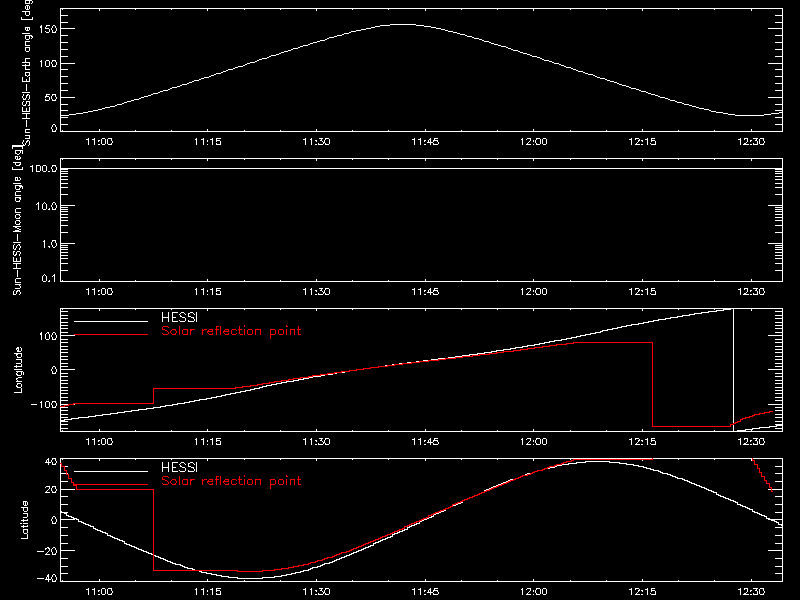The height and width of the screenshot is (600, 800).
Task: Select the 20 tick label on Latitude plot
Action: [51, 490]
